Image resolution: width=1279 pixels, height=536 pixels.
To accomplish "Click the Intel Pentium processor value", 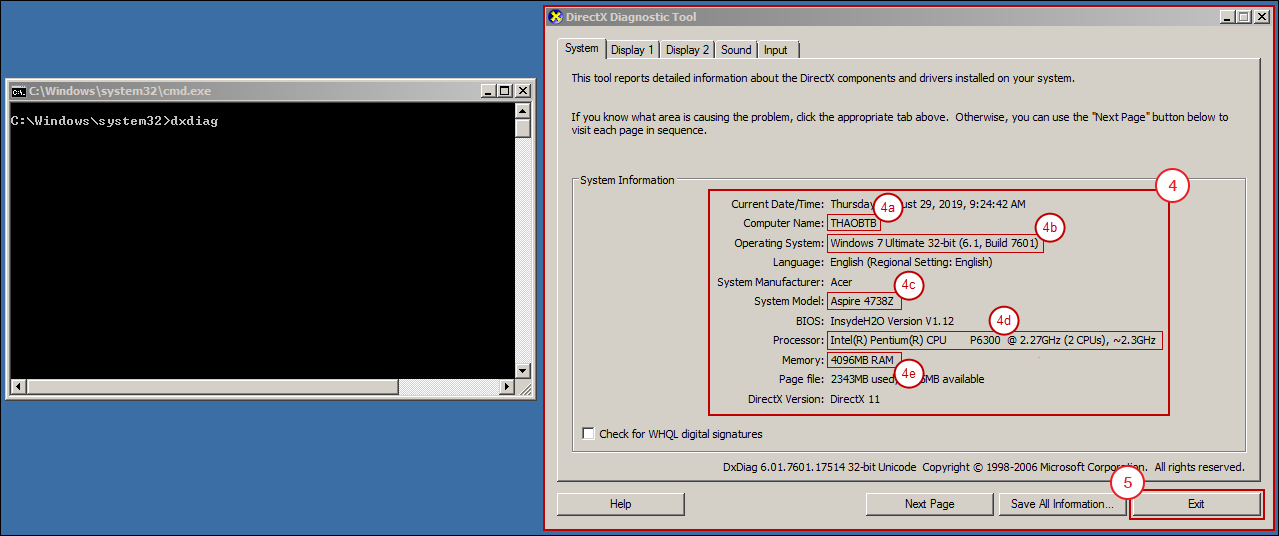I will 995,340.
